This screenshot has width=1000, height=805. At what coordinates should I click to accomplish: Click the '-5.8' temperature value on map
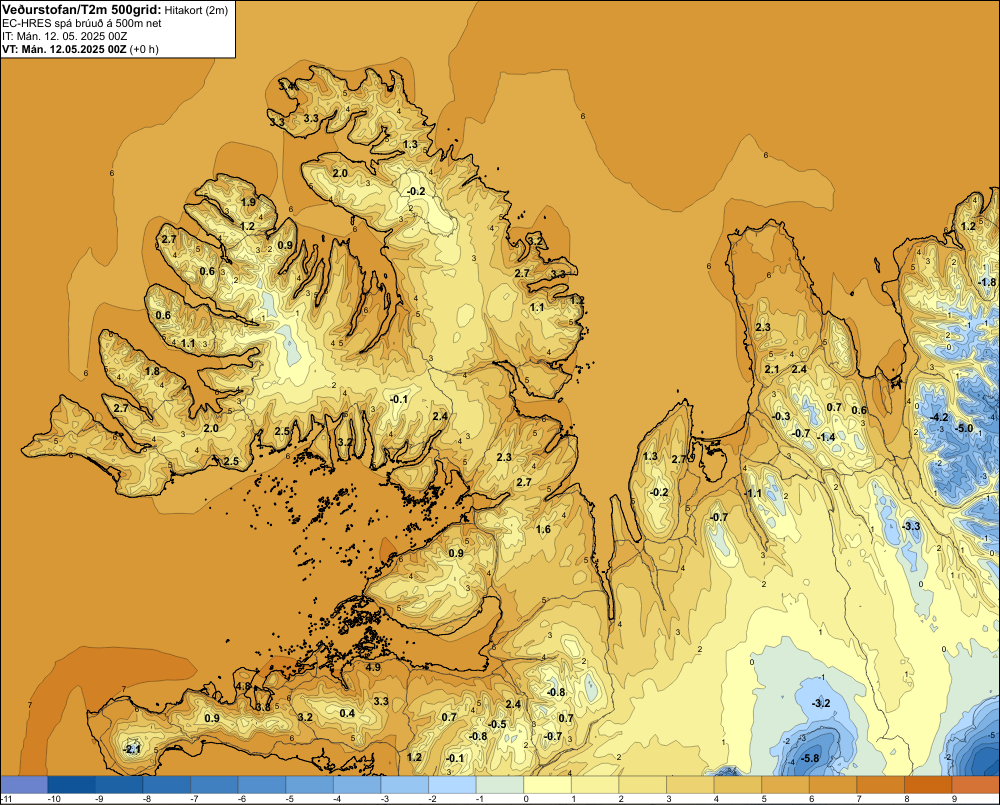point(809,758)
